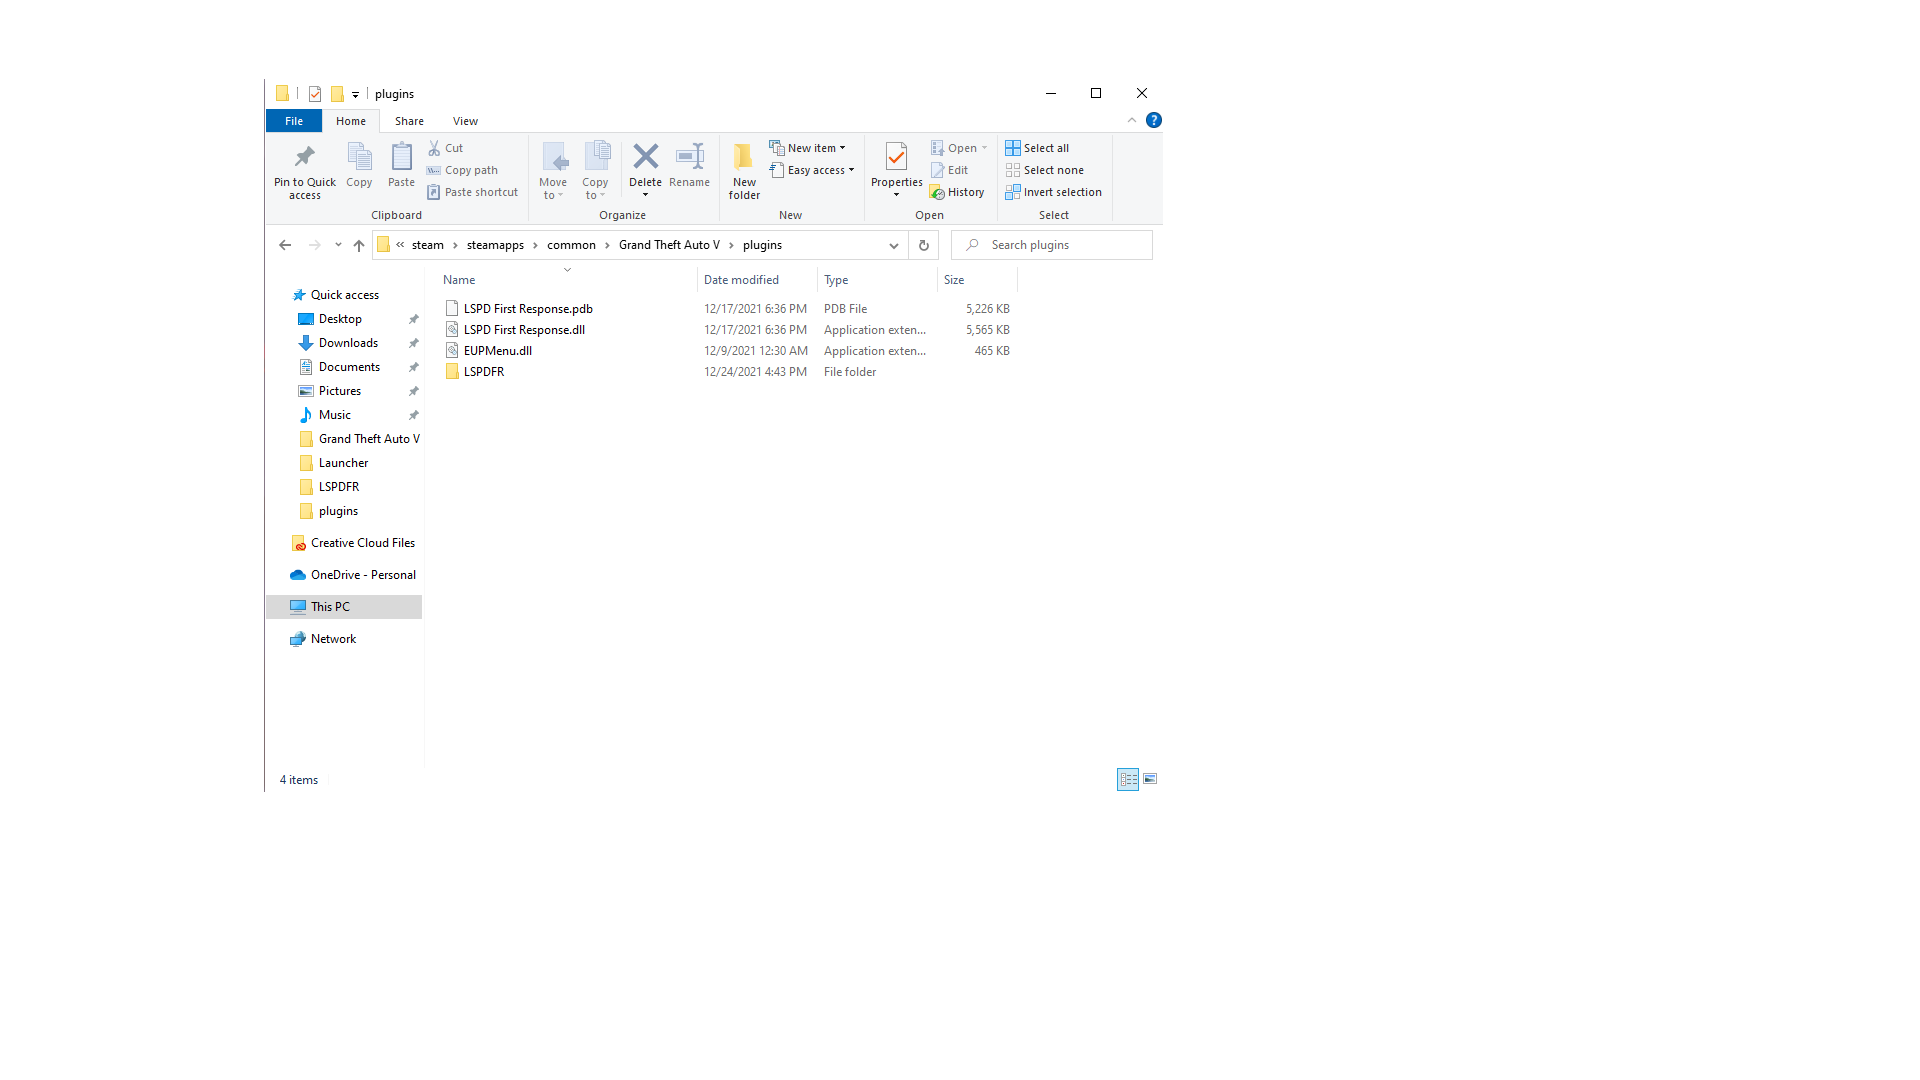The height and width of the screenshot is (1080, 1920).
Task: Navigate to Grand Theft Auto V breadcrumb
Action: point(668,245)
